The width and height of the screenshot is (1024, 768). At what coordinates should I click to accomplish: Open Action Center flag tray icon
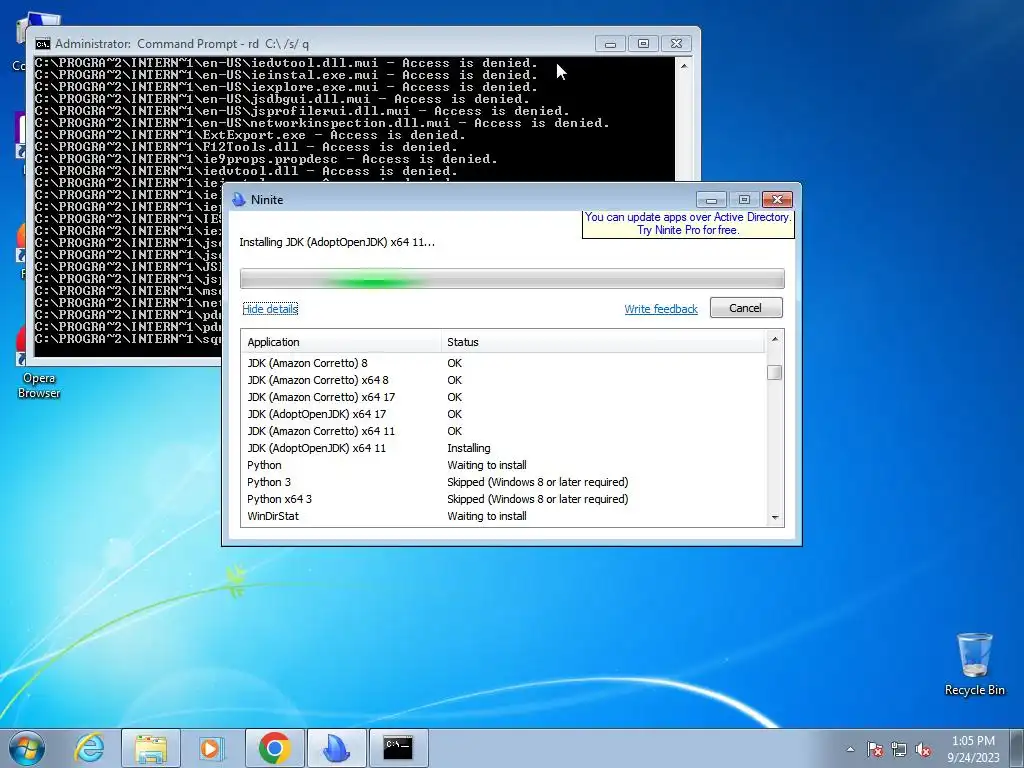tap(875, 749)
